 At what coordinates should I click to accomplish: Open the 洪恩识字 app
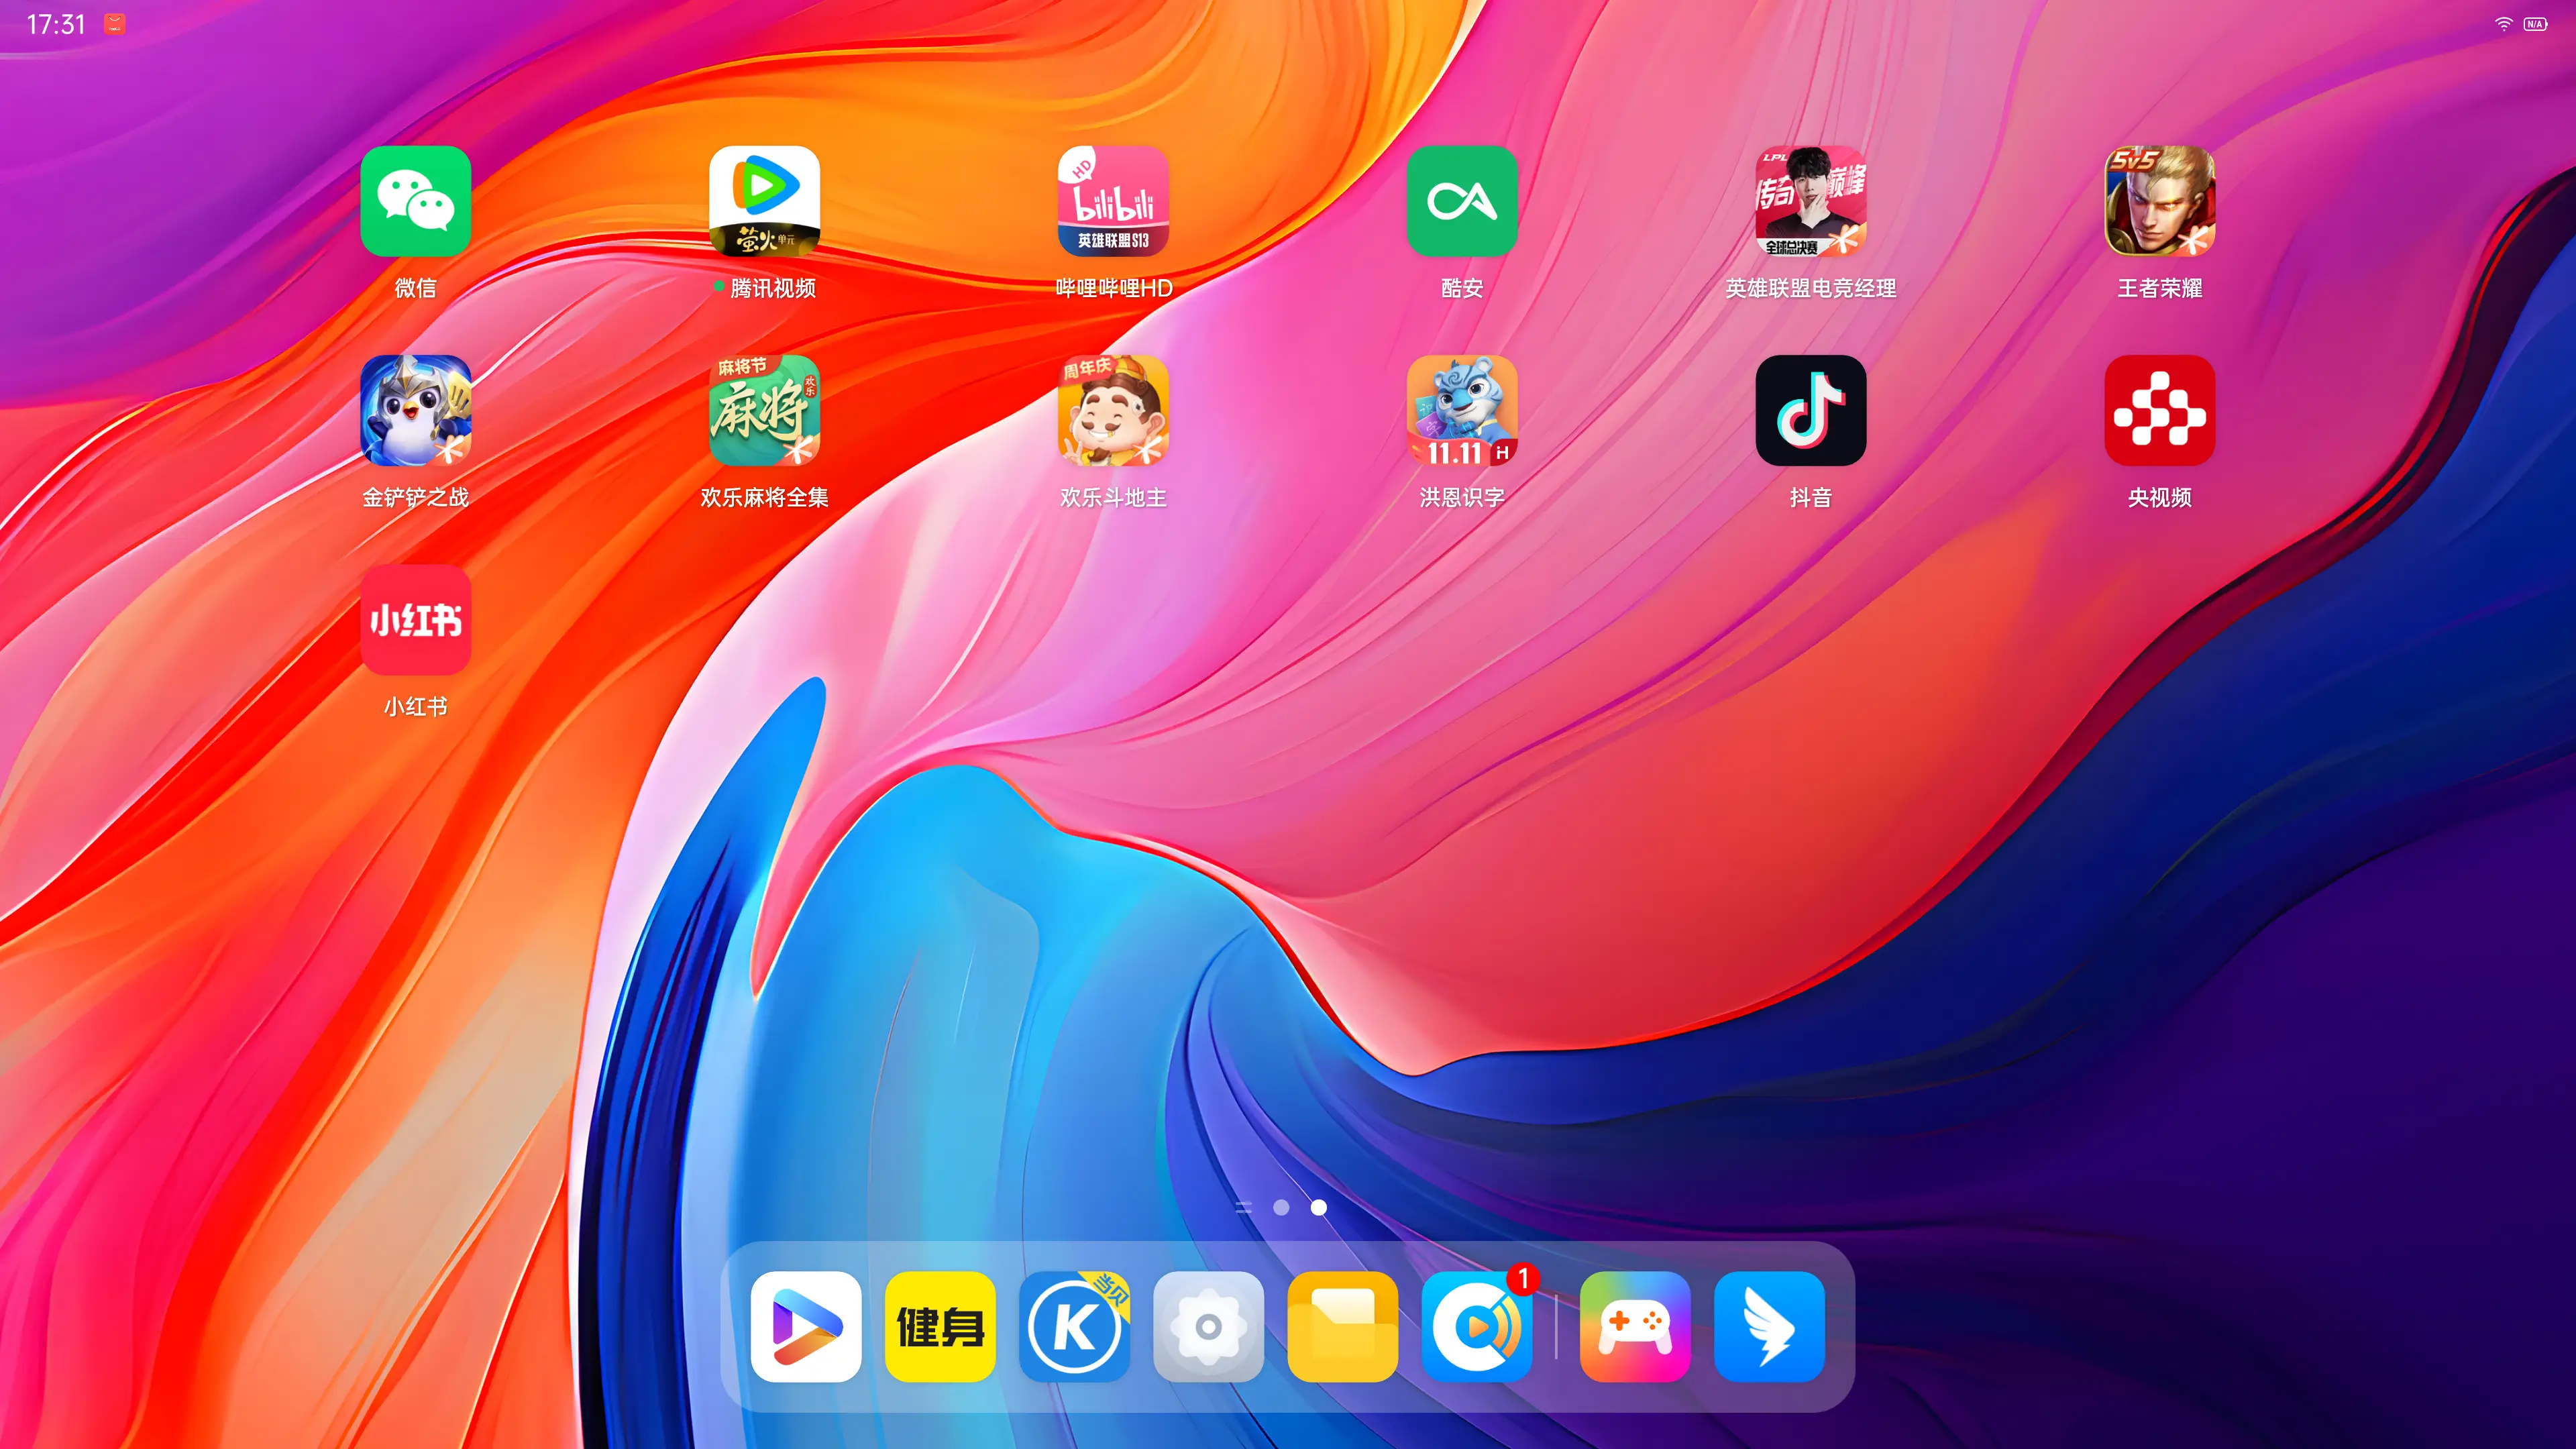pyautogui.click(x=1462, y=410)
